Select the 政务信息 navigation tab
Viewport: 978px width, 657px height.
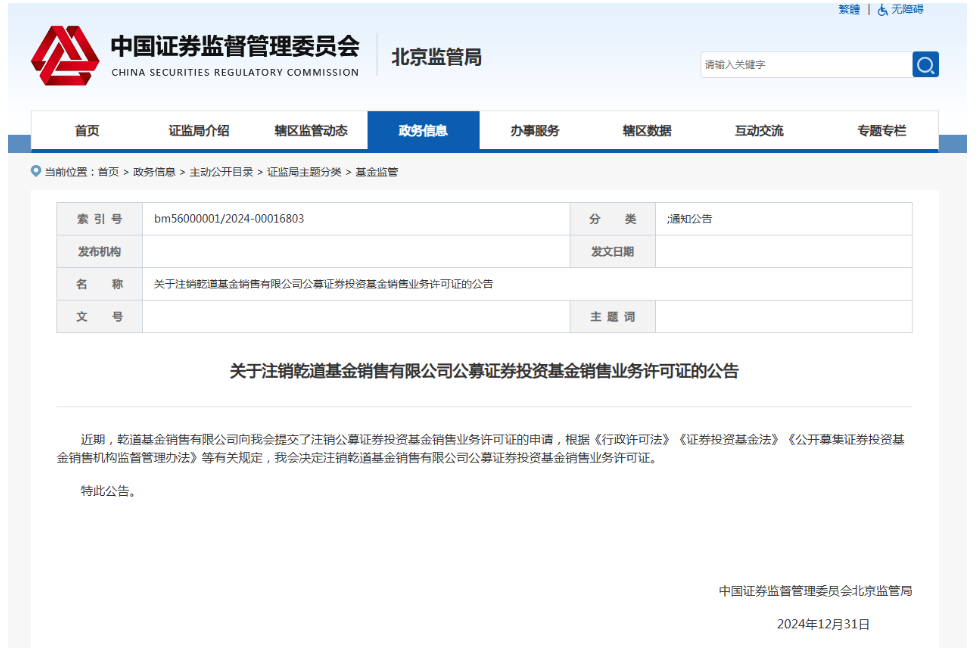click(x=424, y=130)
